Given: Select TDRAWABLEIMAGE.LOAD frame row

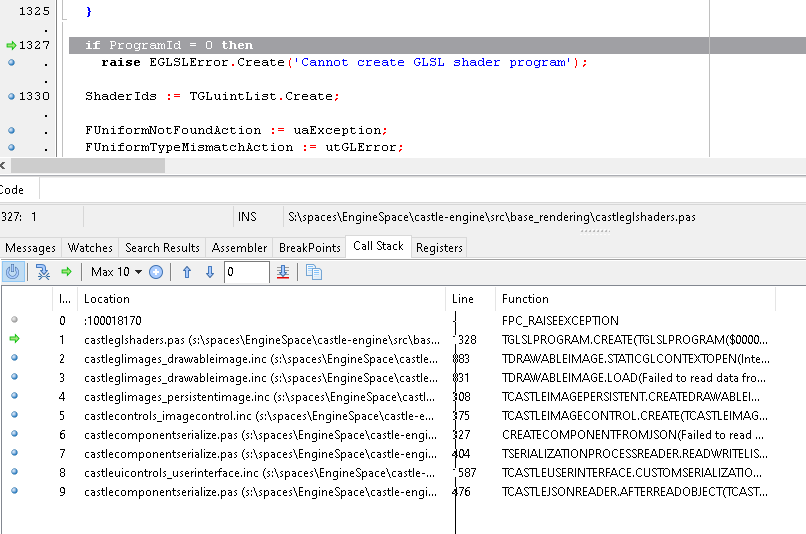Looking at the screenshot, I should 389,378.
